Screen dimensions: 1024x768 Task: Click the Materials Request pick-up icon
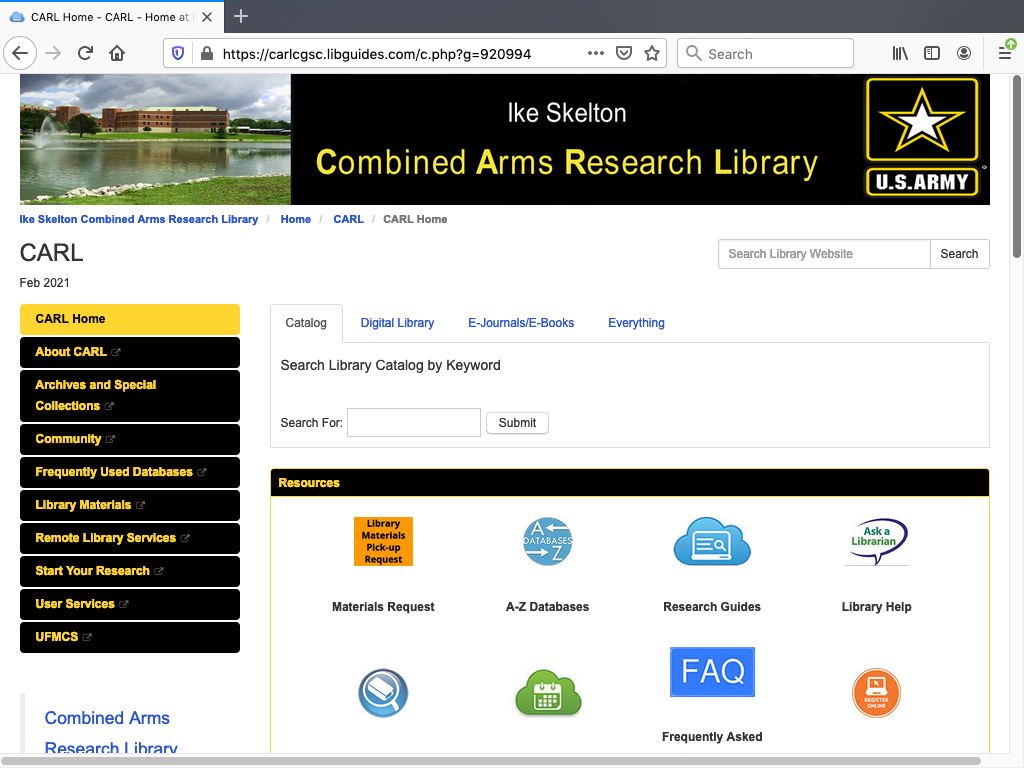coord(383,541)
